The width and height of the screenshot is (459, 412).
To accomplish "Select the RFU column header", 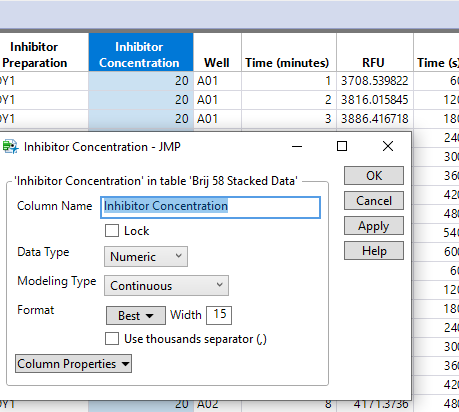I will (375, 52).
